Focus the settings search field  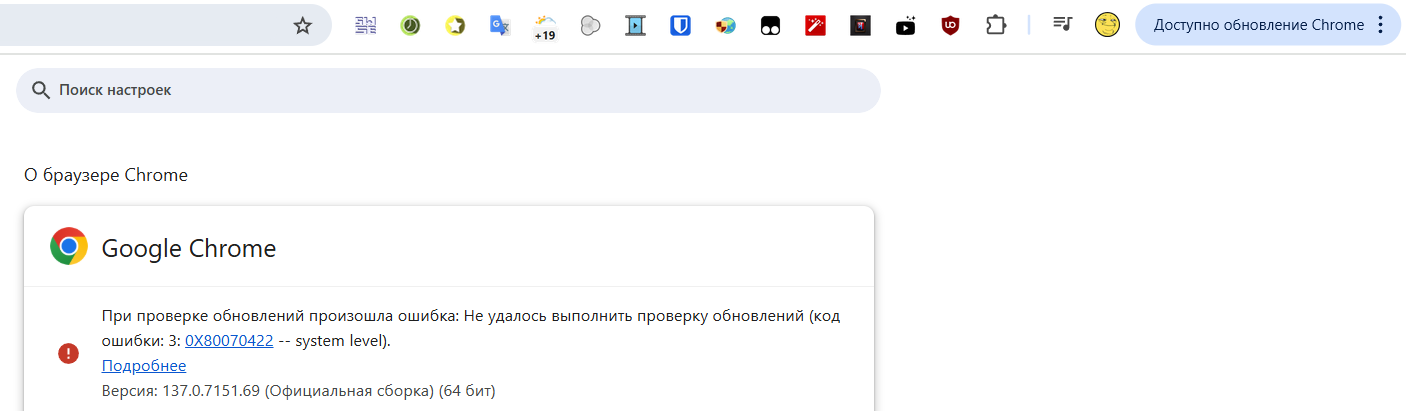click(448, 90)
